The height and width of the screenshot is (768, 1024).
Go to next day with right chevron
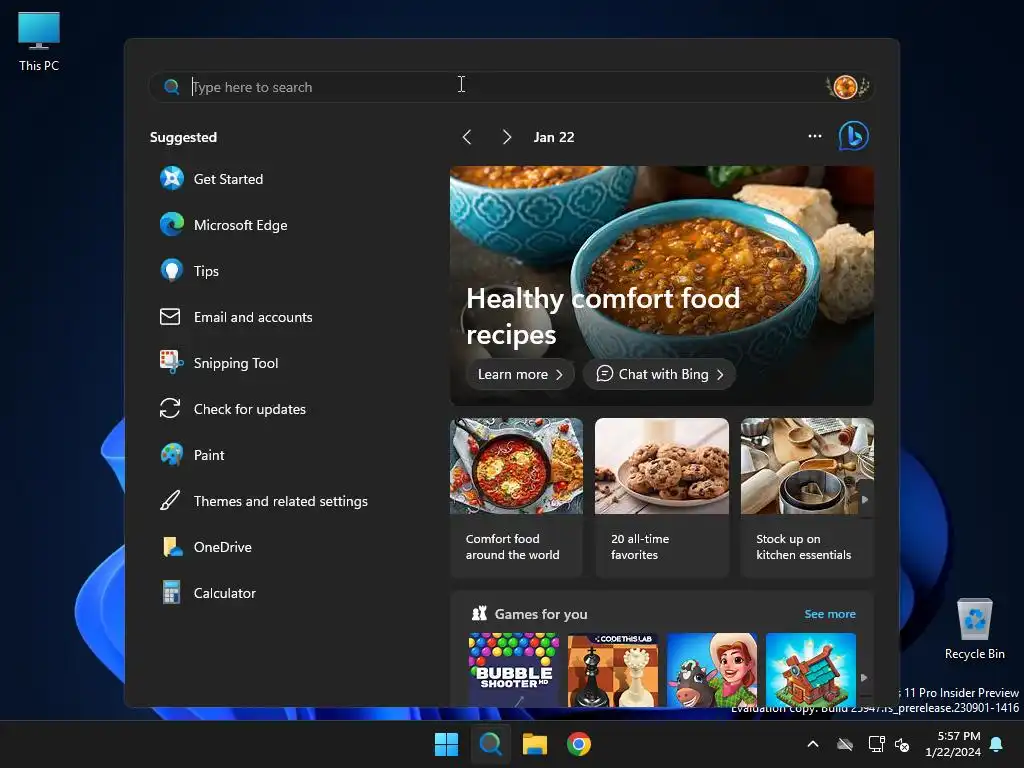[507, 137]
